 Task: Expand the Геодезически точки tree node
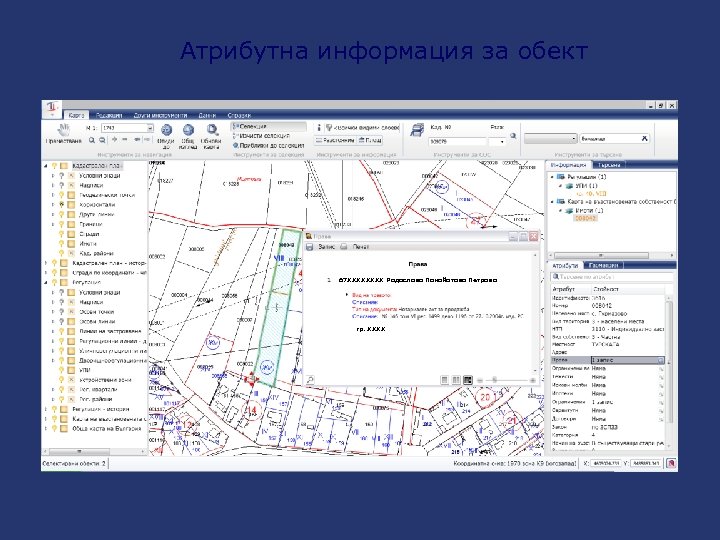coord(53,195)
